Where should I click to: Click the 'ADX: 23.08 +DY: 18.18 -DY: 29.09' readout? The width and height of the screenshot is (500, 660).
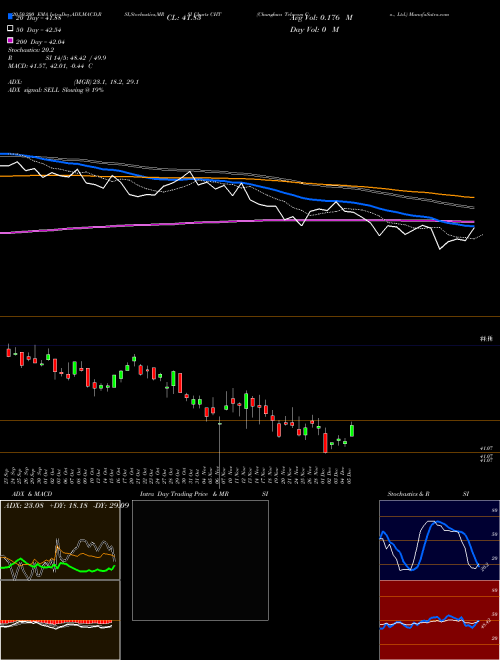coord(66,505)
